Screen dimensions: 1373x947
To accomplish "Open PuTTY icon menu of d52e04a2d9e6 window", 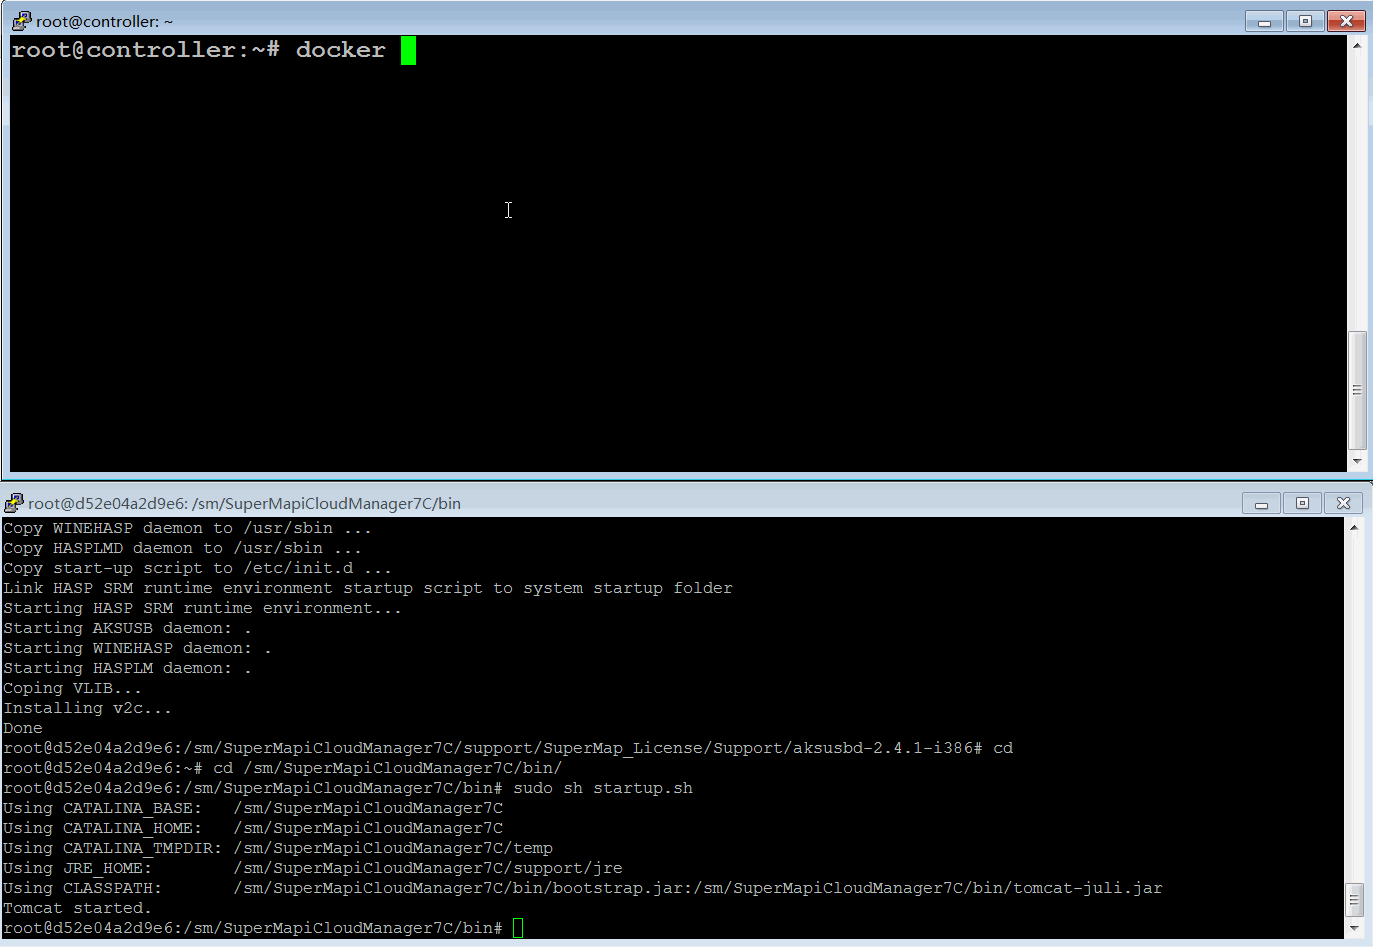I will click(14, 503).
